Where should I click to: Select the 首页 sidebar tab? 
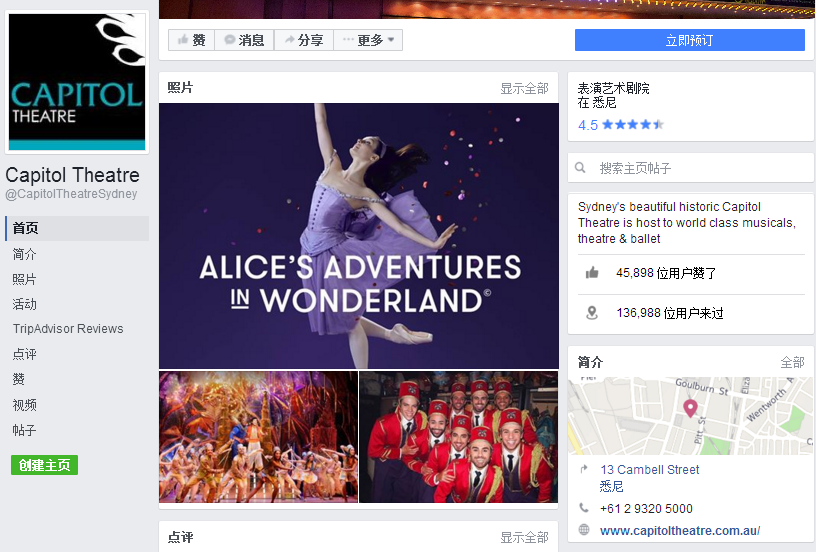(x=77, y=228)
